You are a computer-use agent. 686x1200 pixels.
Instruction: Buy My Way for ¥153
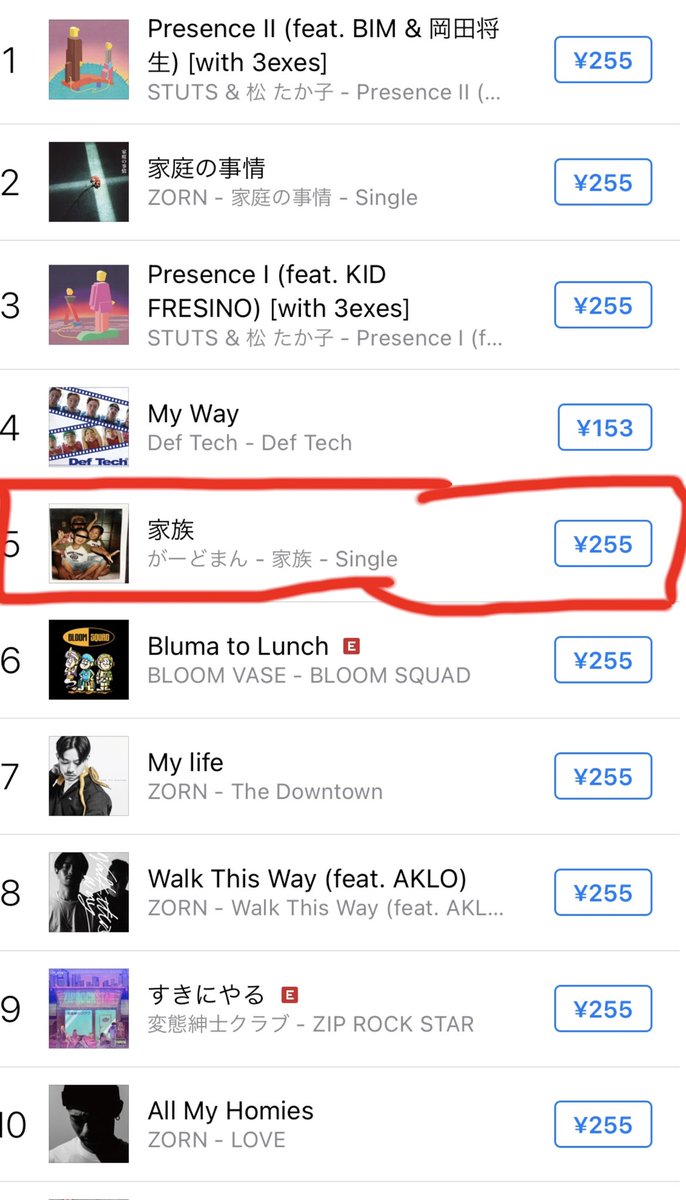coord(605,427)
